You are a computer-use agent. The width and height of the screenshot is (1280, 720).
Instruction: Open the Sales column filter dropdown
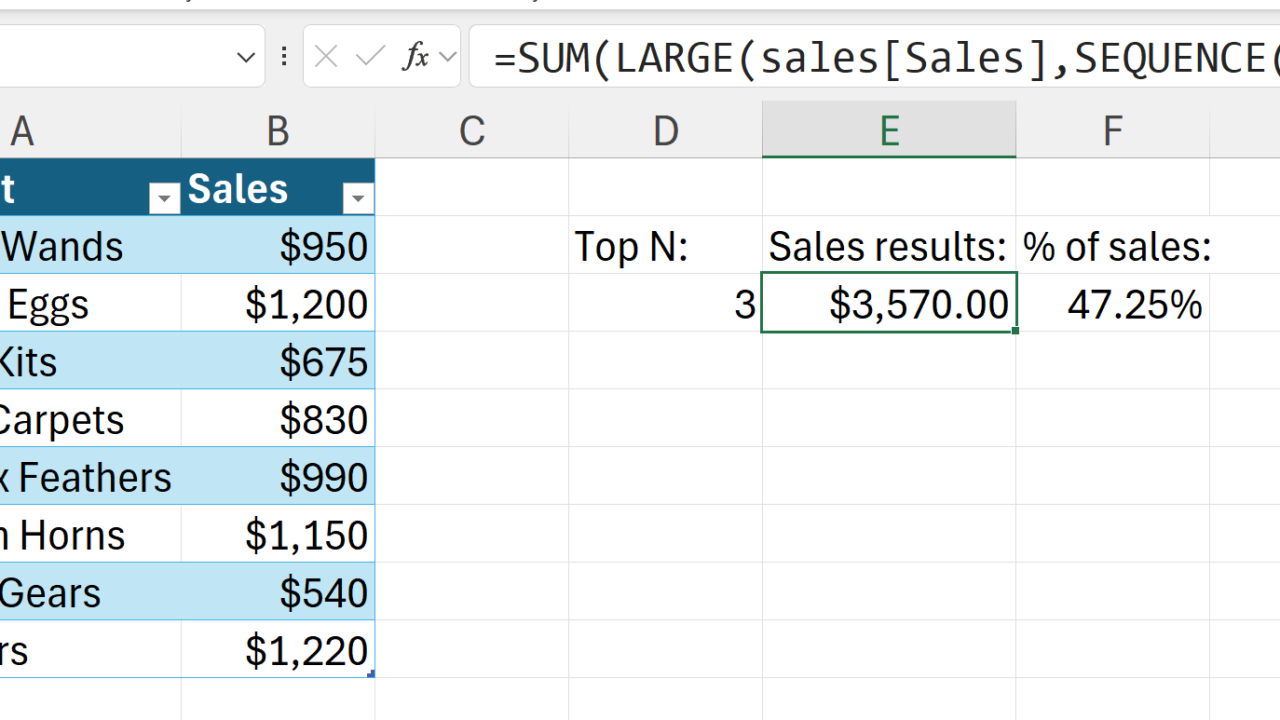(x=357, y=199)
